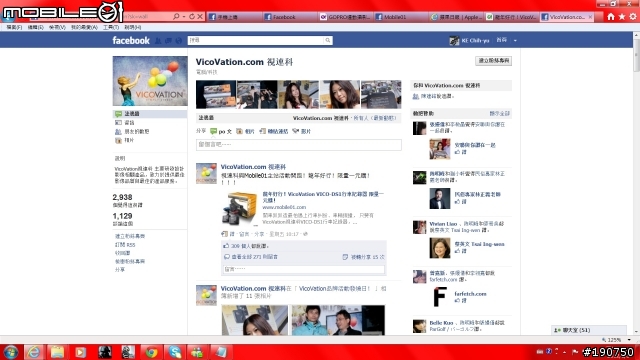Click the farfetch F logo thumbnail
This screenshot has height=360, width=640.
(440, 297)
